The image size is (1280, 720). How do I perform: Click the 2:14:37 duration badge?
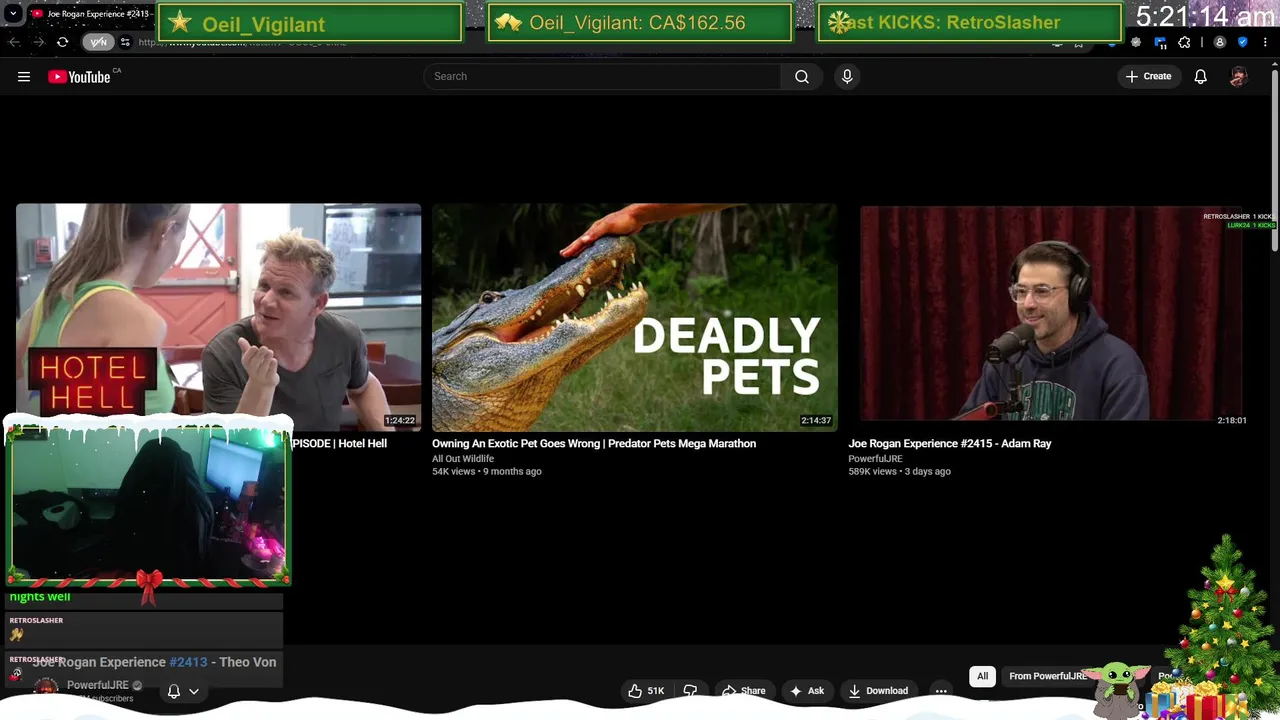tap(816, 421)
